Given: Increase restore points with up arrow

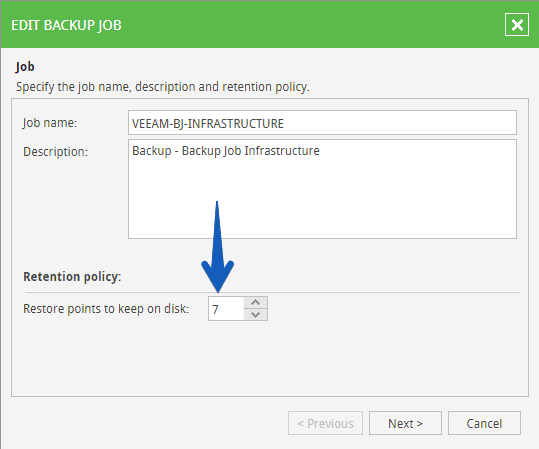Looking at the screenshot, I should click(x=255, y=303).
